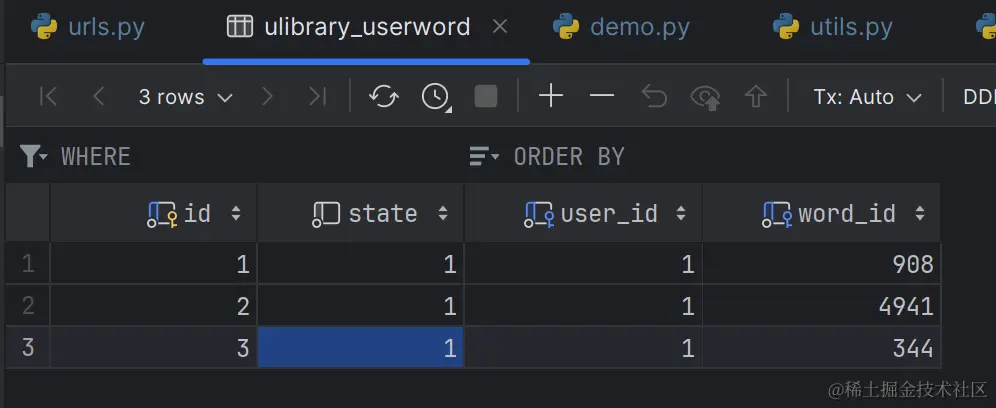
Task: Go to first page of rows
Action: pyautogui.click(x=48, y=97)
